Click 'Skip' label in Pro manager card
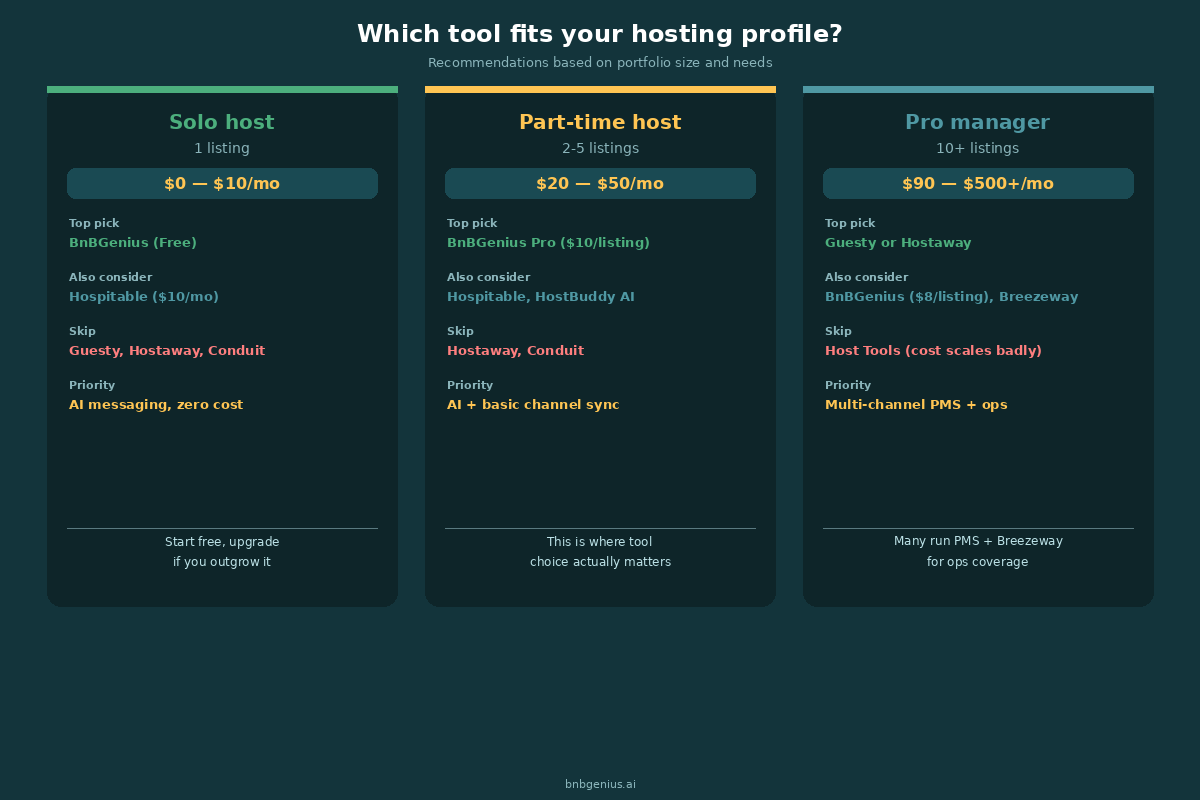 click(x=838, y=331)
